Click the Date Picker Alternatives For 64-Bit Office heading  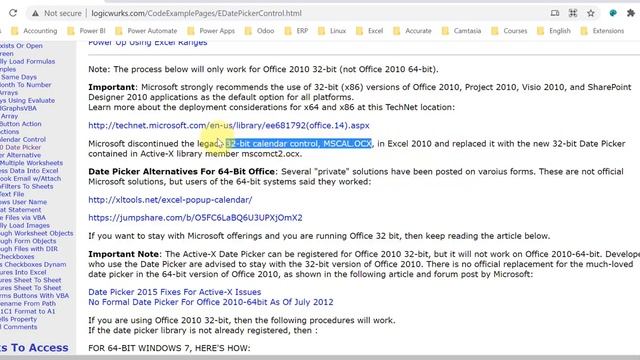(x=181, y=171)
